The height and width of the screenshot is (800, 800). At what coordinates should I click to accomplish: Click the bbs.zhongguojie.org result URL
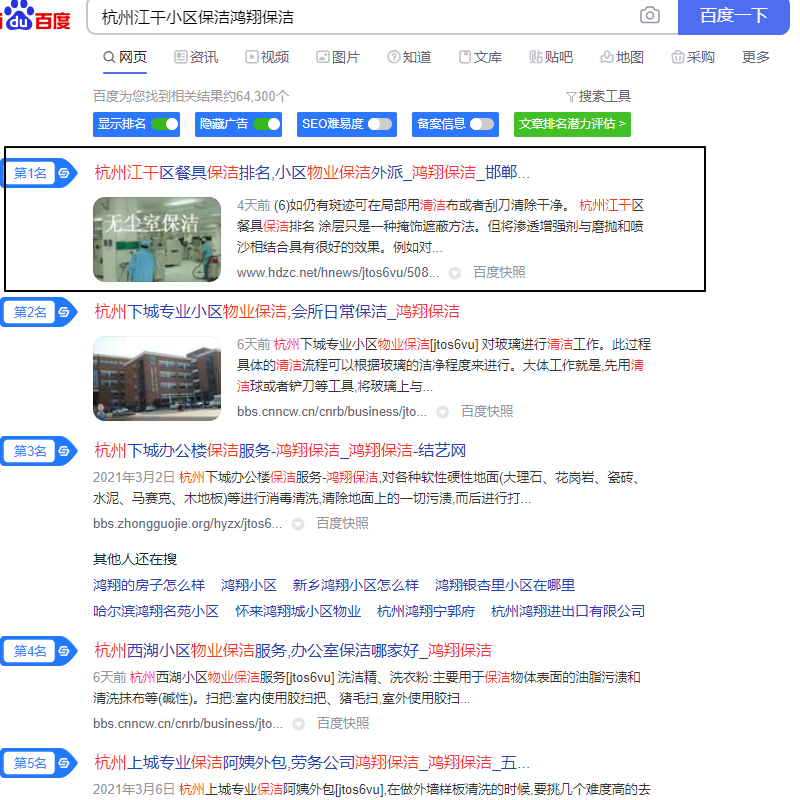point(187,524)
